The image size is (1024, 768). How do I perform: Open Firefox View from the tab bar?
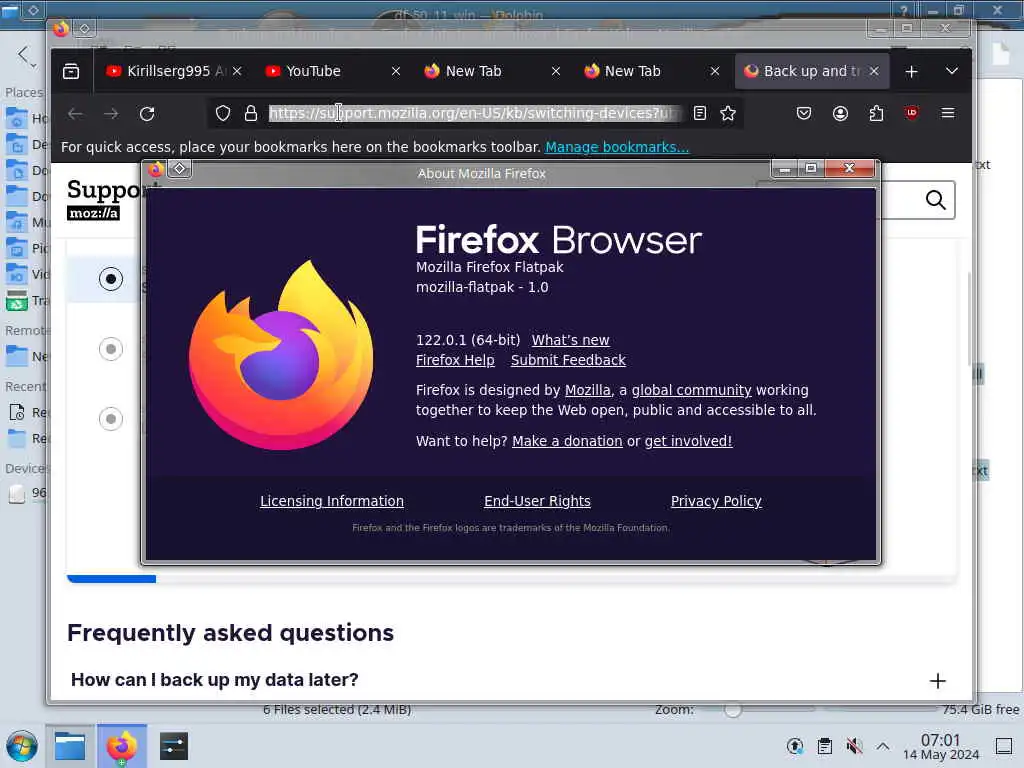(x=71, y=71)
